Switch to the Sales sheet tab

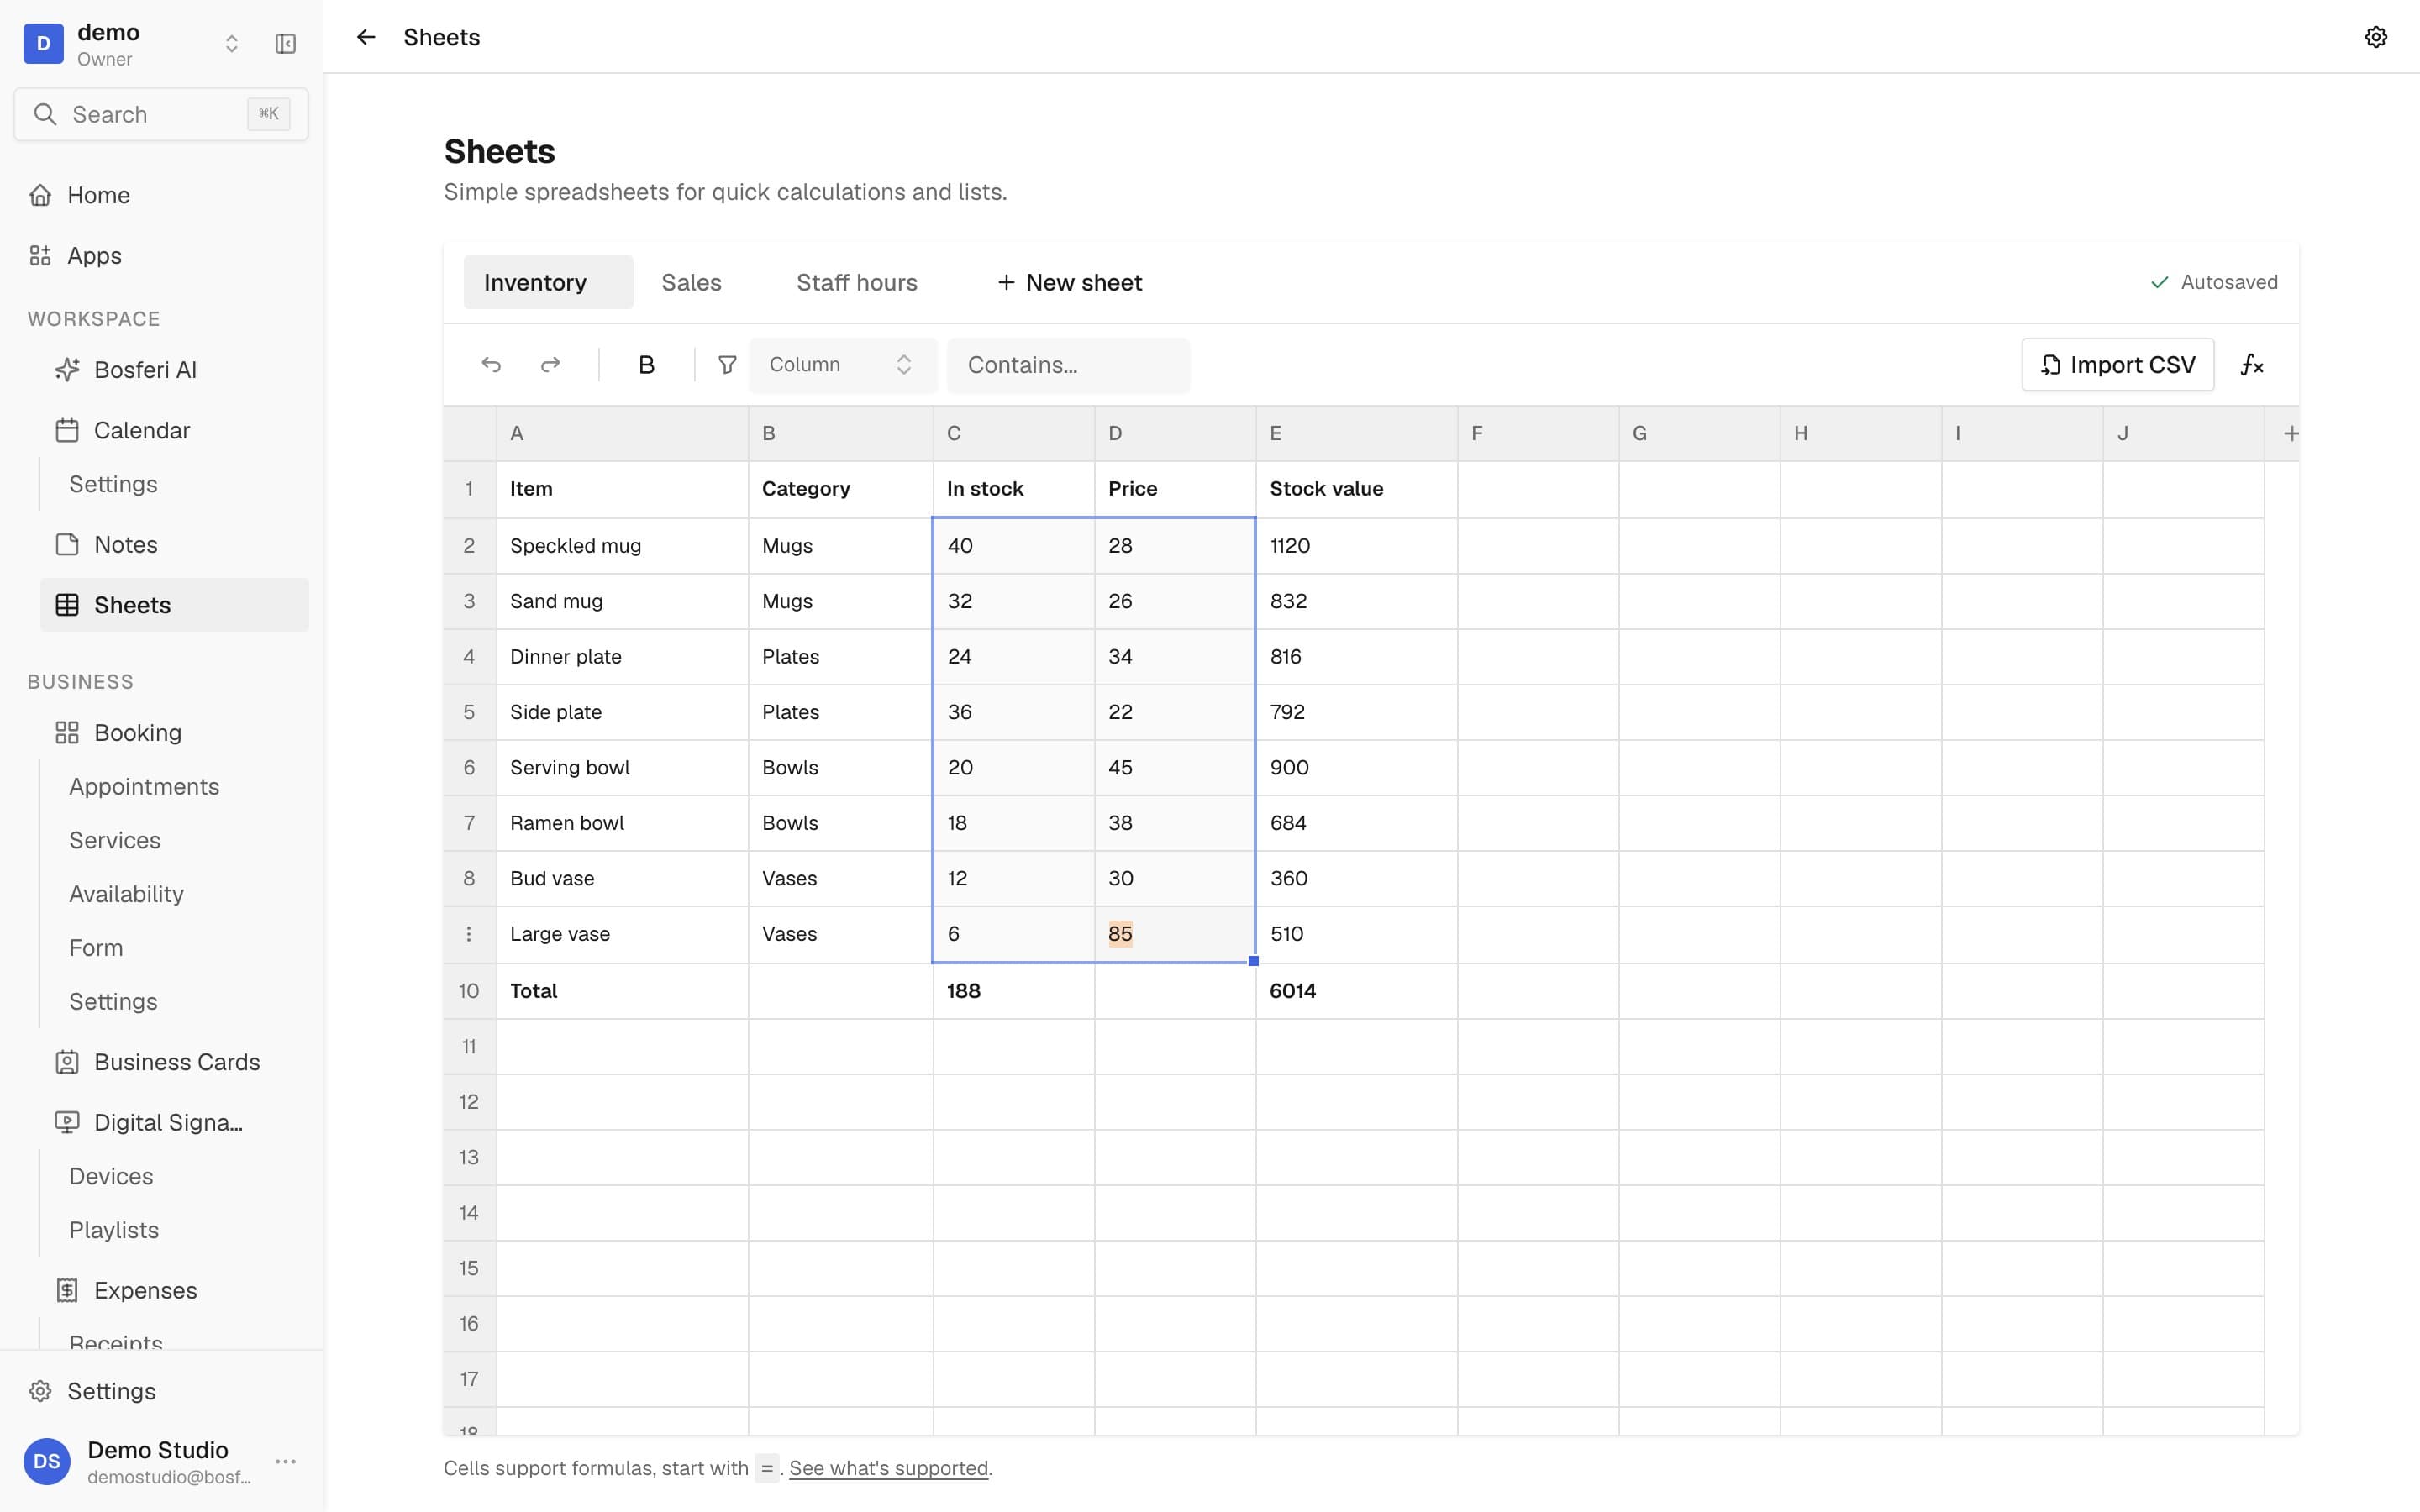coord(691,283)
